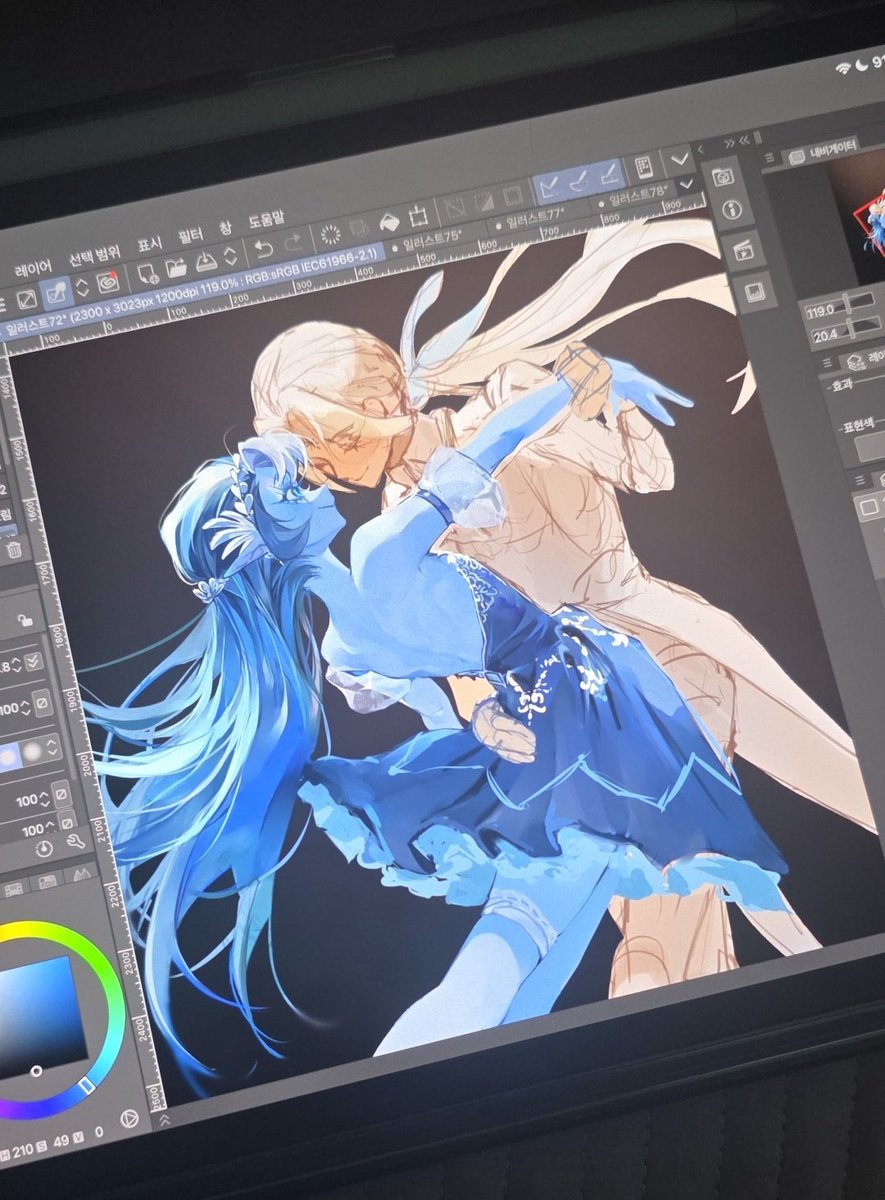The height and width of the screenshot is (1200, 885).
Task: Click the square icon at far left of command bar
Action: coord(27,298)
